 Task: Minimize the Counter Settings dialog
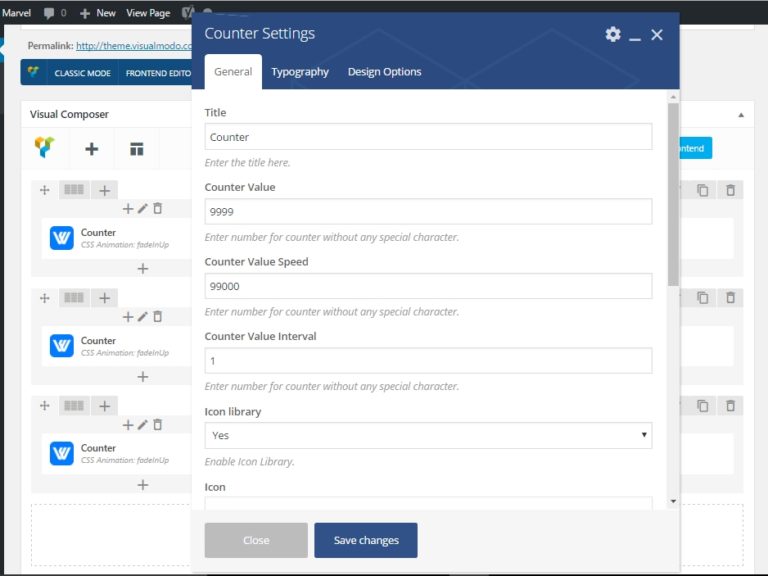click(x=635, y=39)
